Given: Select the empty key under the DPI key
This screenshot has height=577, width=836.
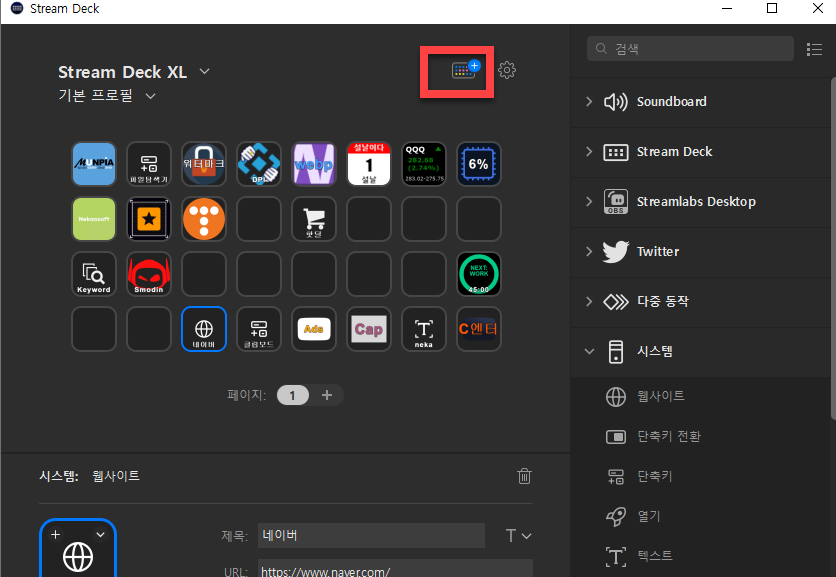Looking at the screenshot, I should [259, 219].
